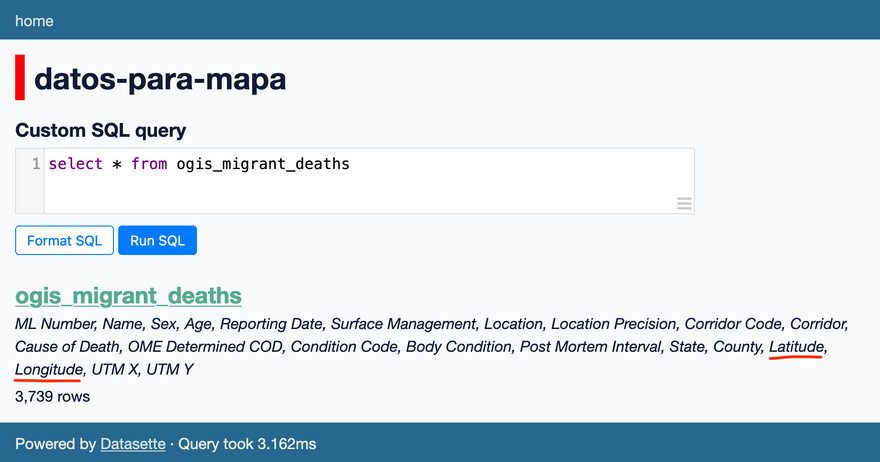880x462 pixels.
Task: Click the 3,739 rows count text
Action: 52,396
